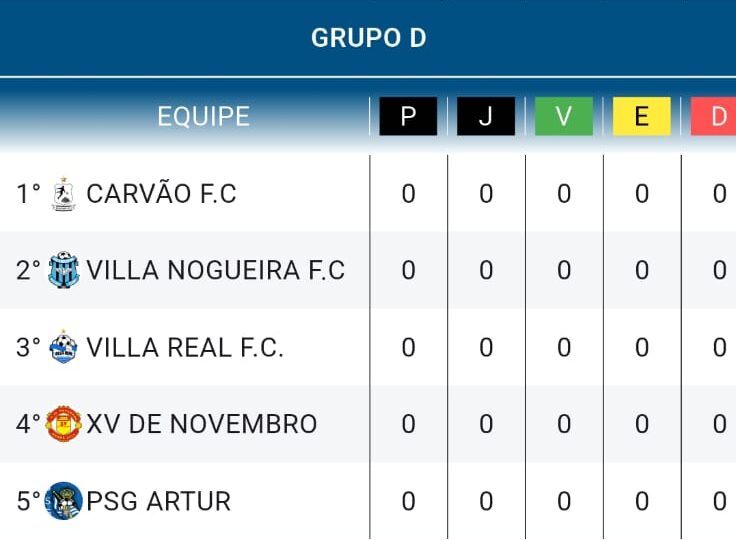736x540 pixels.
Task: Click the Carvão F.C team crest
Action: [x=63, y=193]
